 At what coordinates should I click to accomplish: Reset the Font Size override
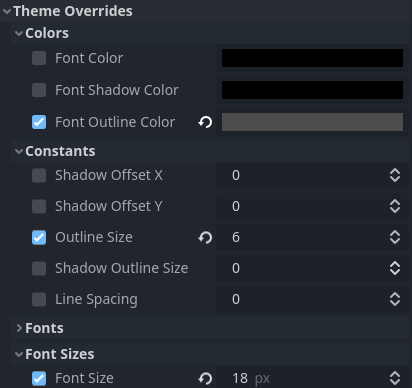[205, 378]
